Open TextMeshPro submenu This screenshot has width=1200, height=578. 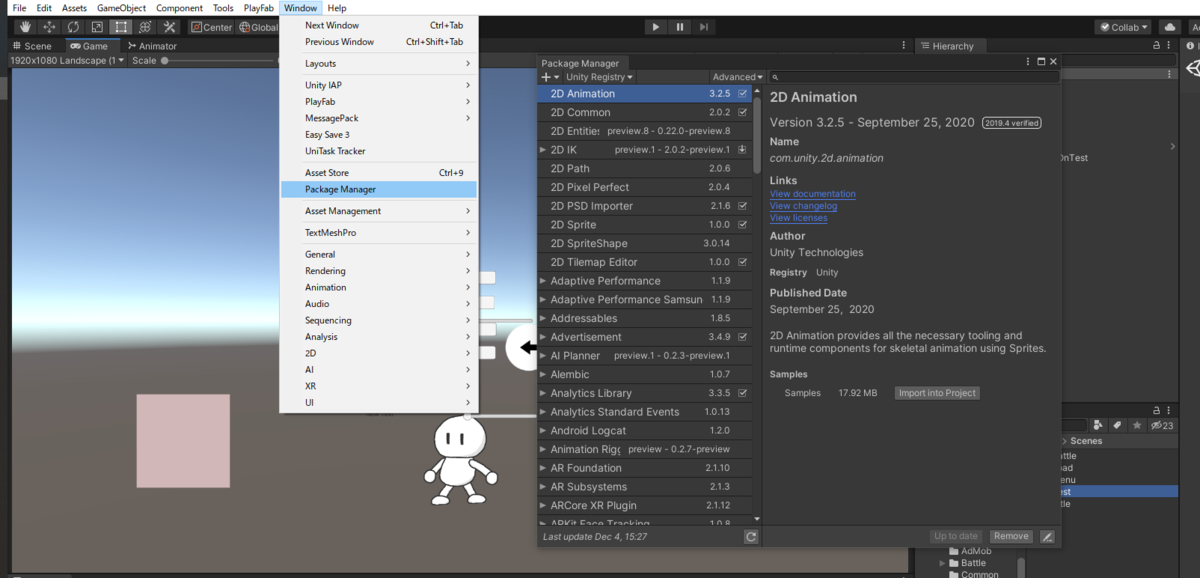[x=378, y=233]
